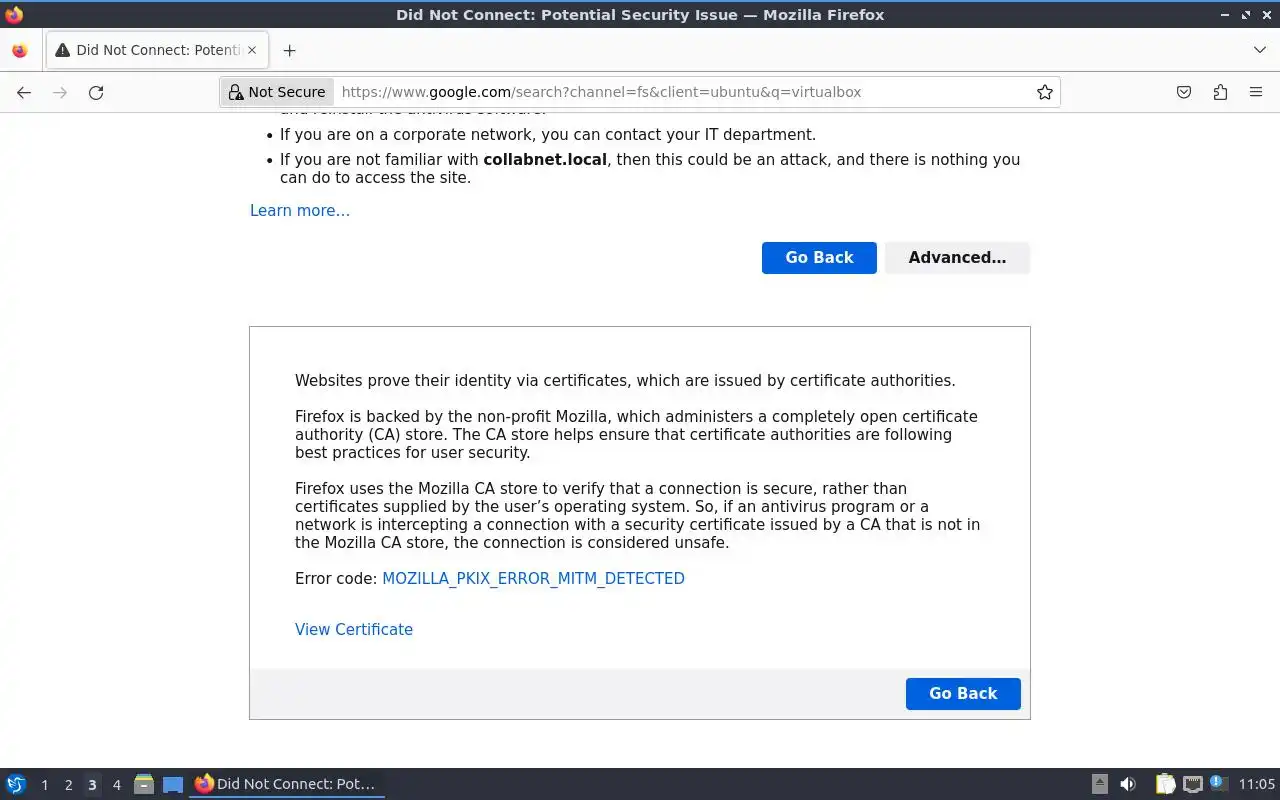Open the Firefox application hamburger menu
The image size is (1280, 800).
[1256, 92]
